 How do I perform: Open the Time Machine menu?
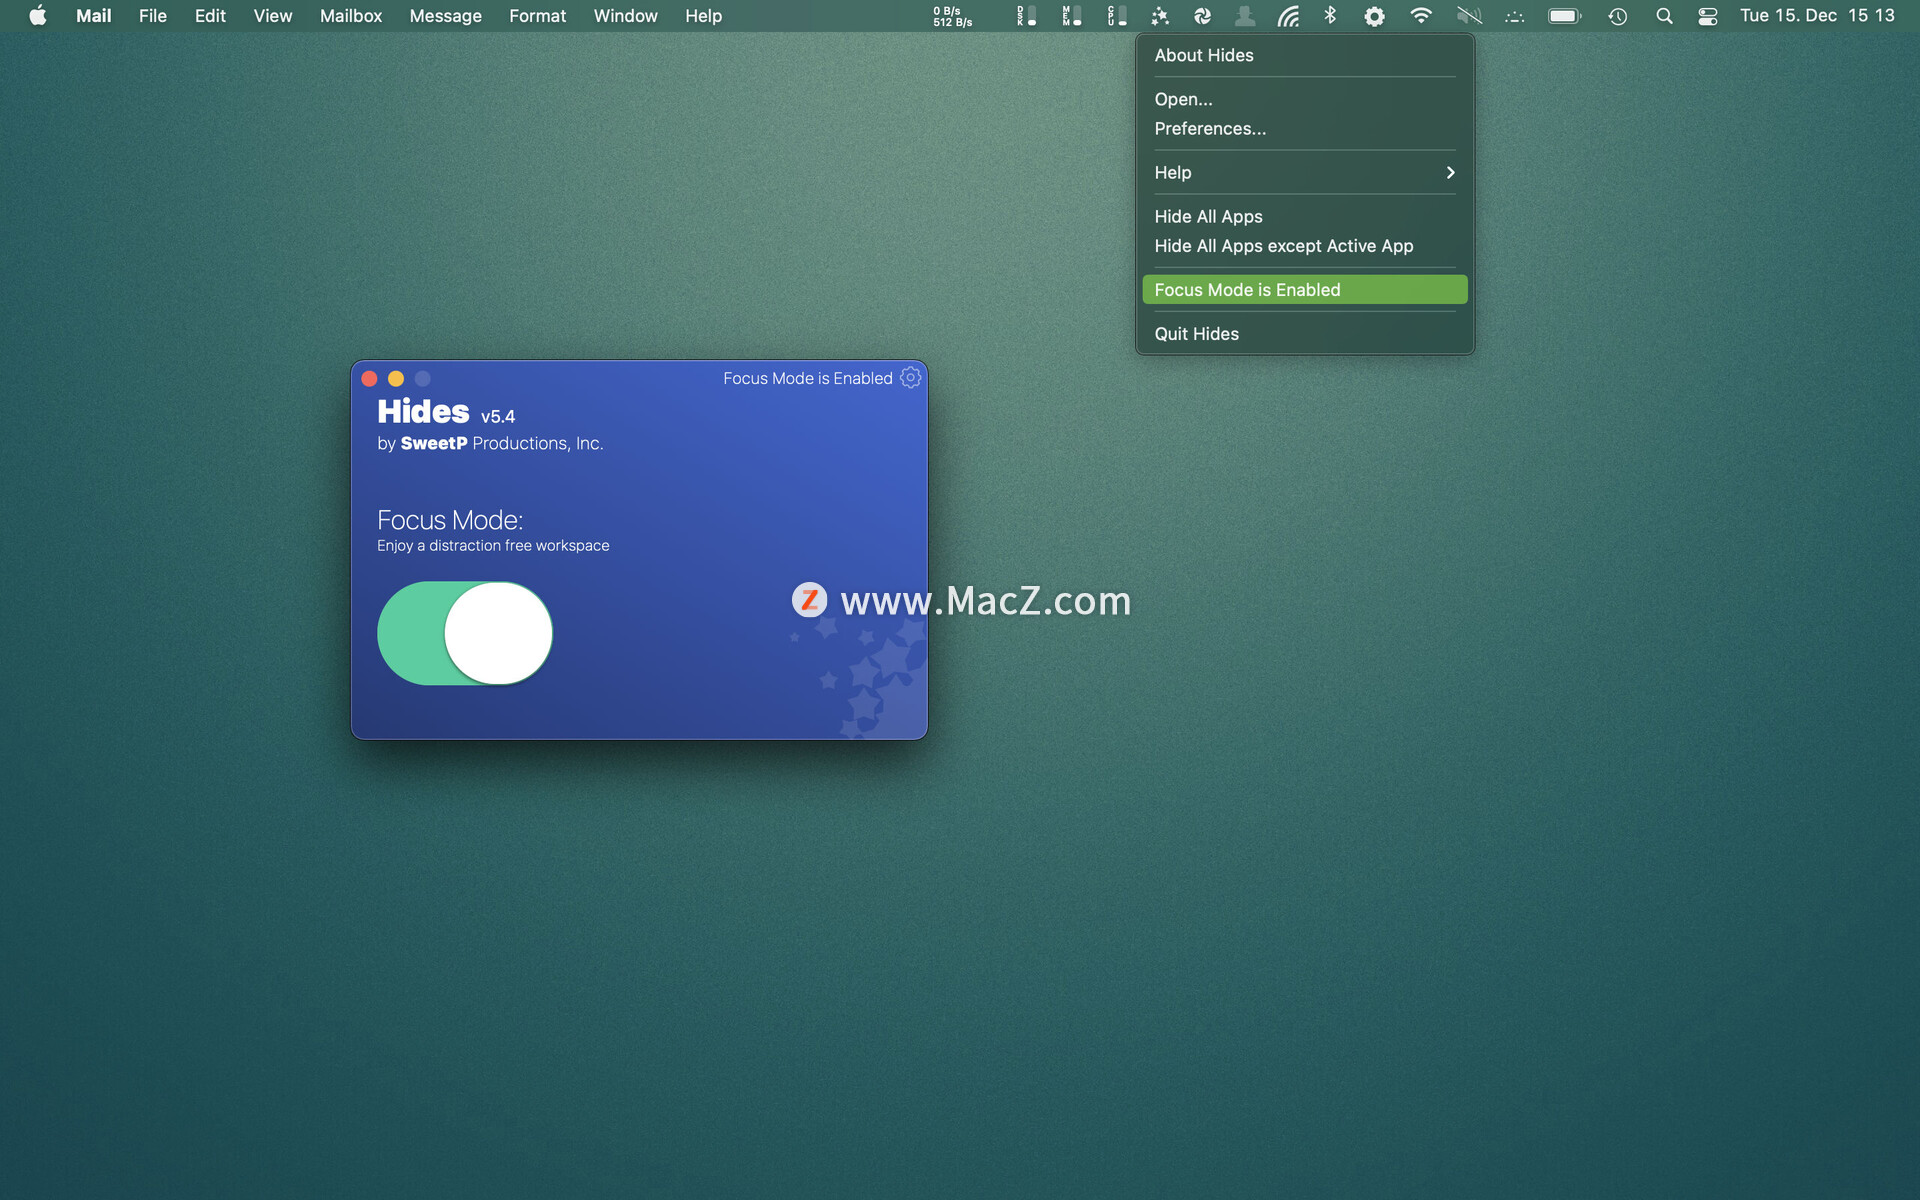click(1617, 16)
